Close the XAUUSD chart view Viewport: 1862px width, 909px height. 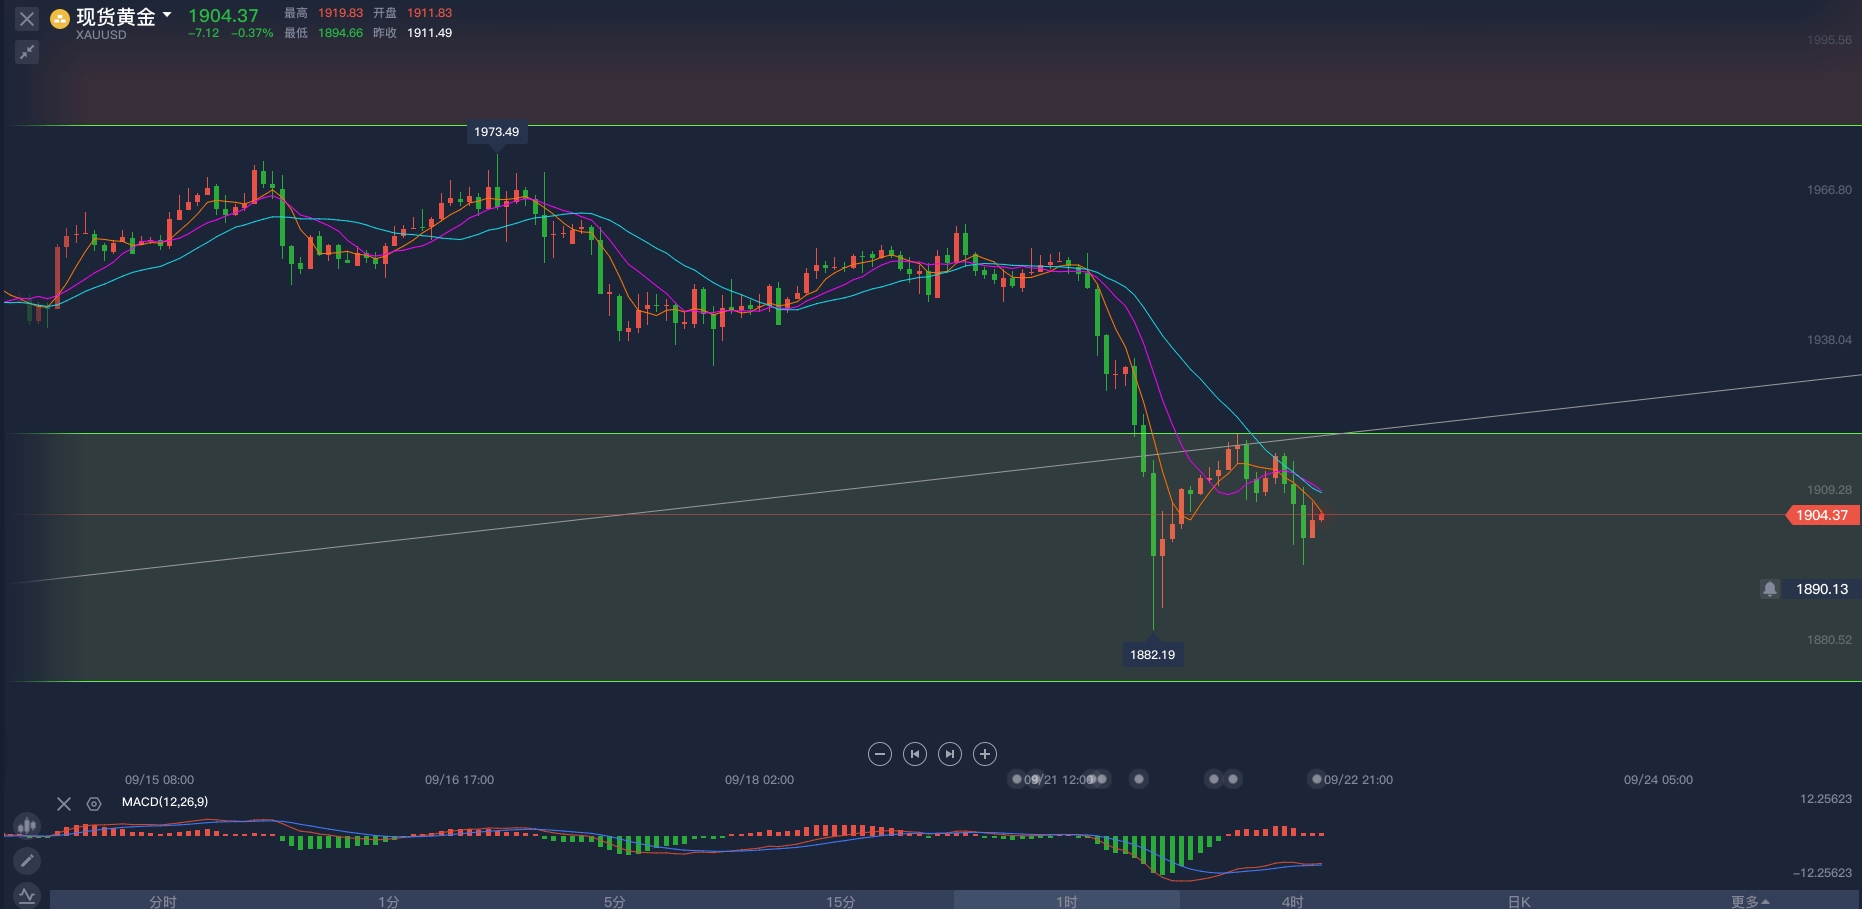27,18
